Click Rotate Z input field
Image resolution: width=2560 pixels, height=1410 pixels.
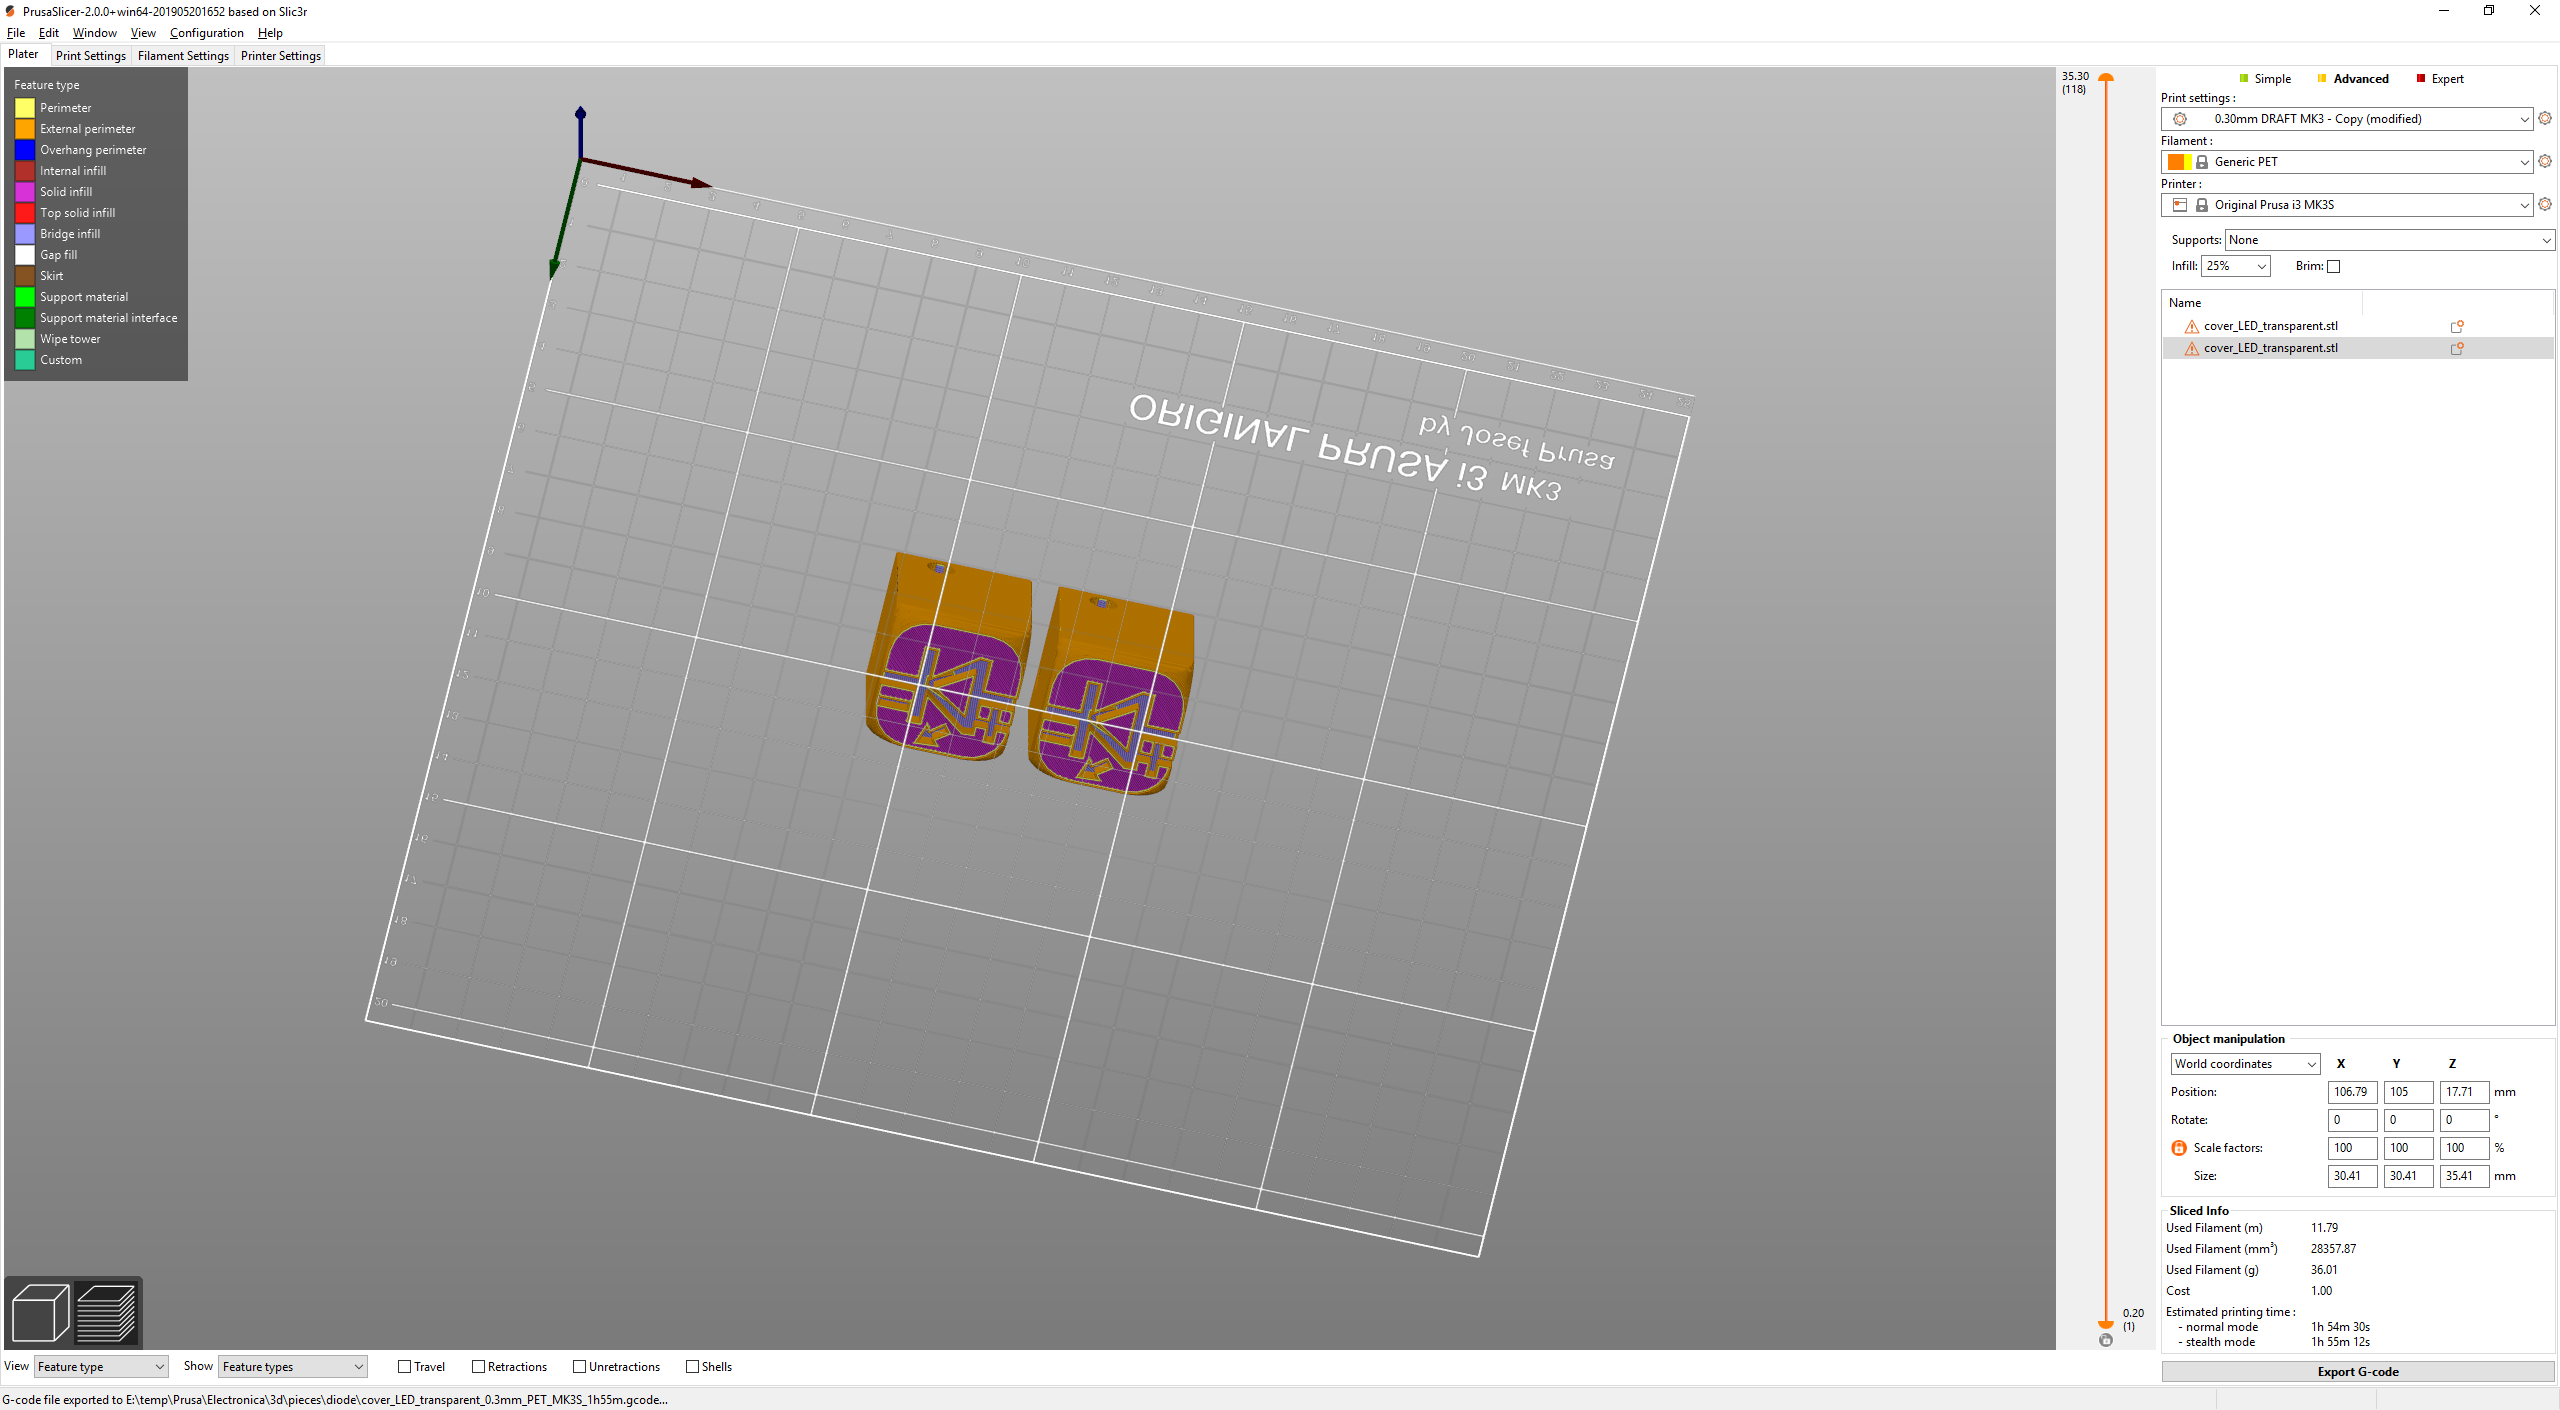tap(2464, 1120)
